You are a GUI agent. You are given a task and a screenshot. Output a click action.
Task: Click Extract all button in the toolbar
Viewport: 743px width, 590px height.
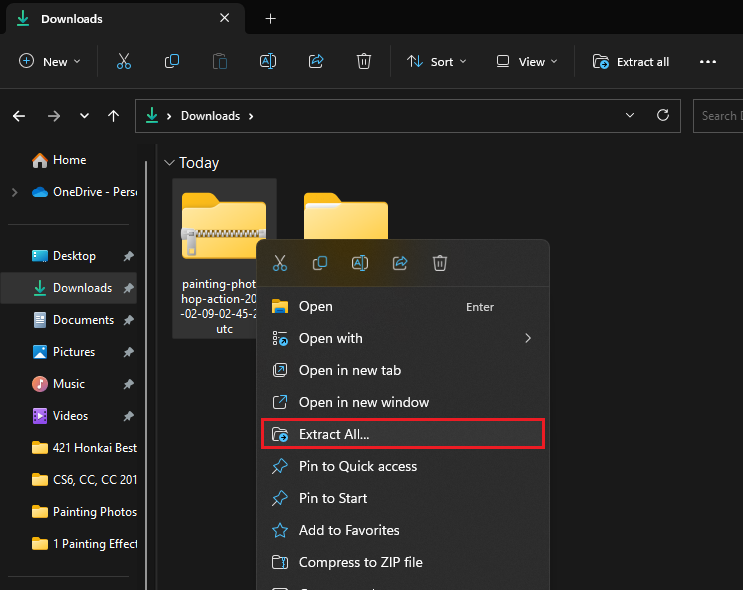click(631, 62)
